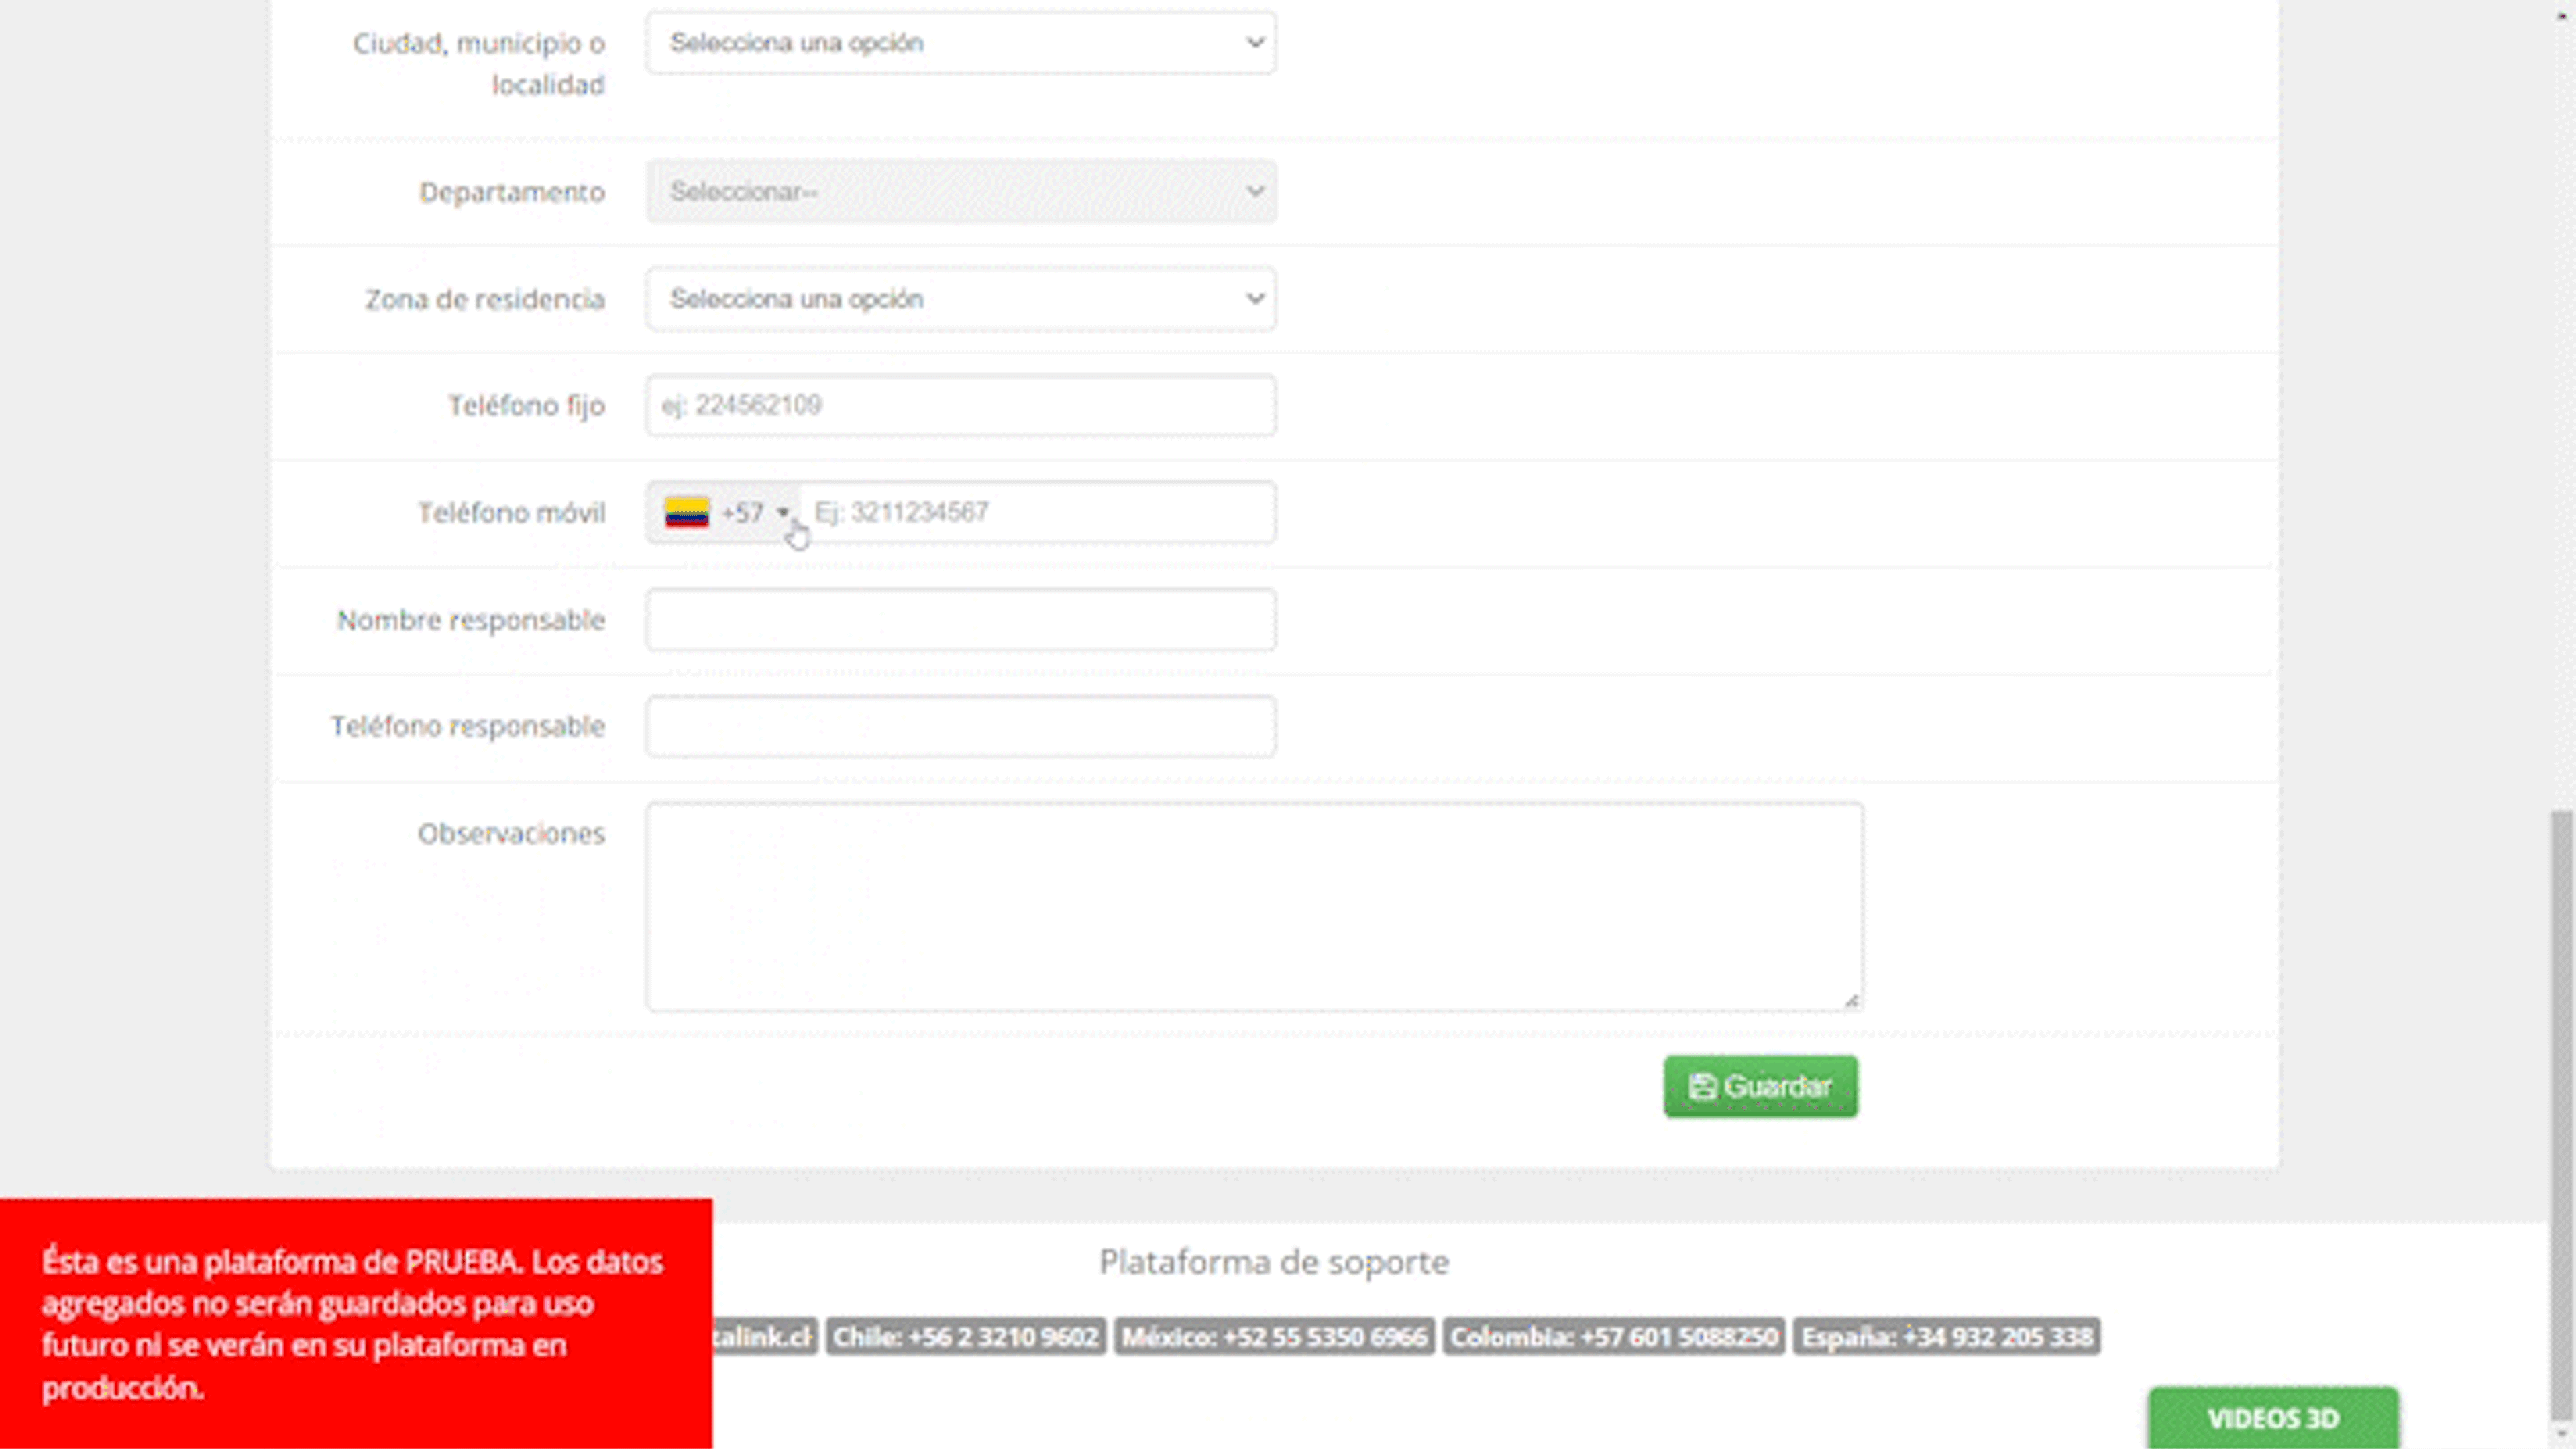This screenshot has height=1449, width=2576.
Task: Open the VIDEOS 3D button
Action: 2273,1418
